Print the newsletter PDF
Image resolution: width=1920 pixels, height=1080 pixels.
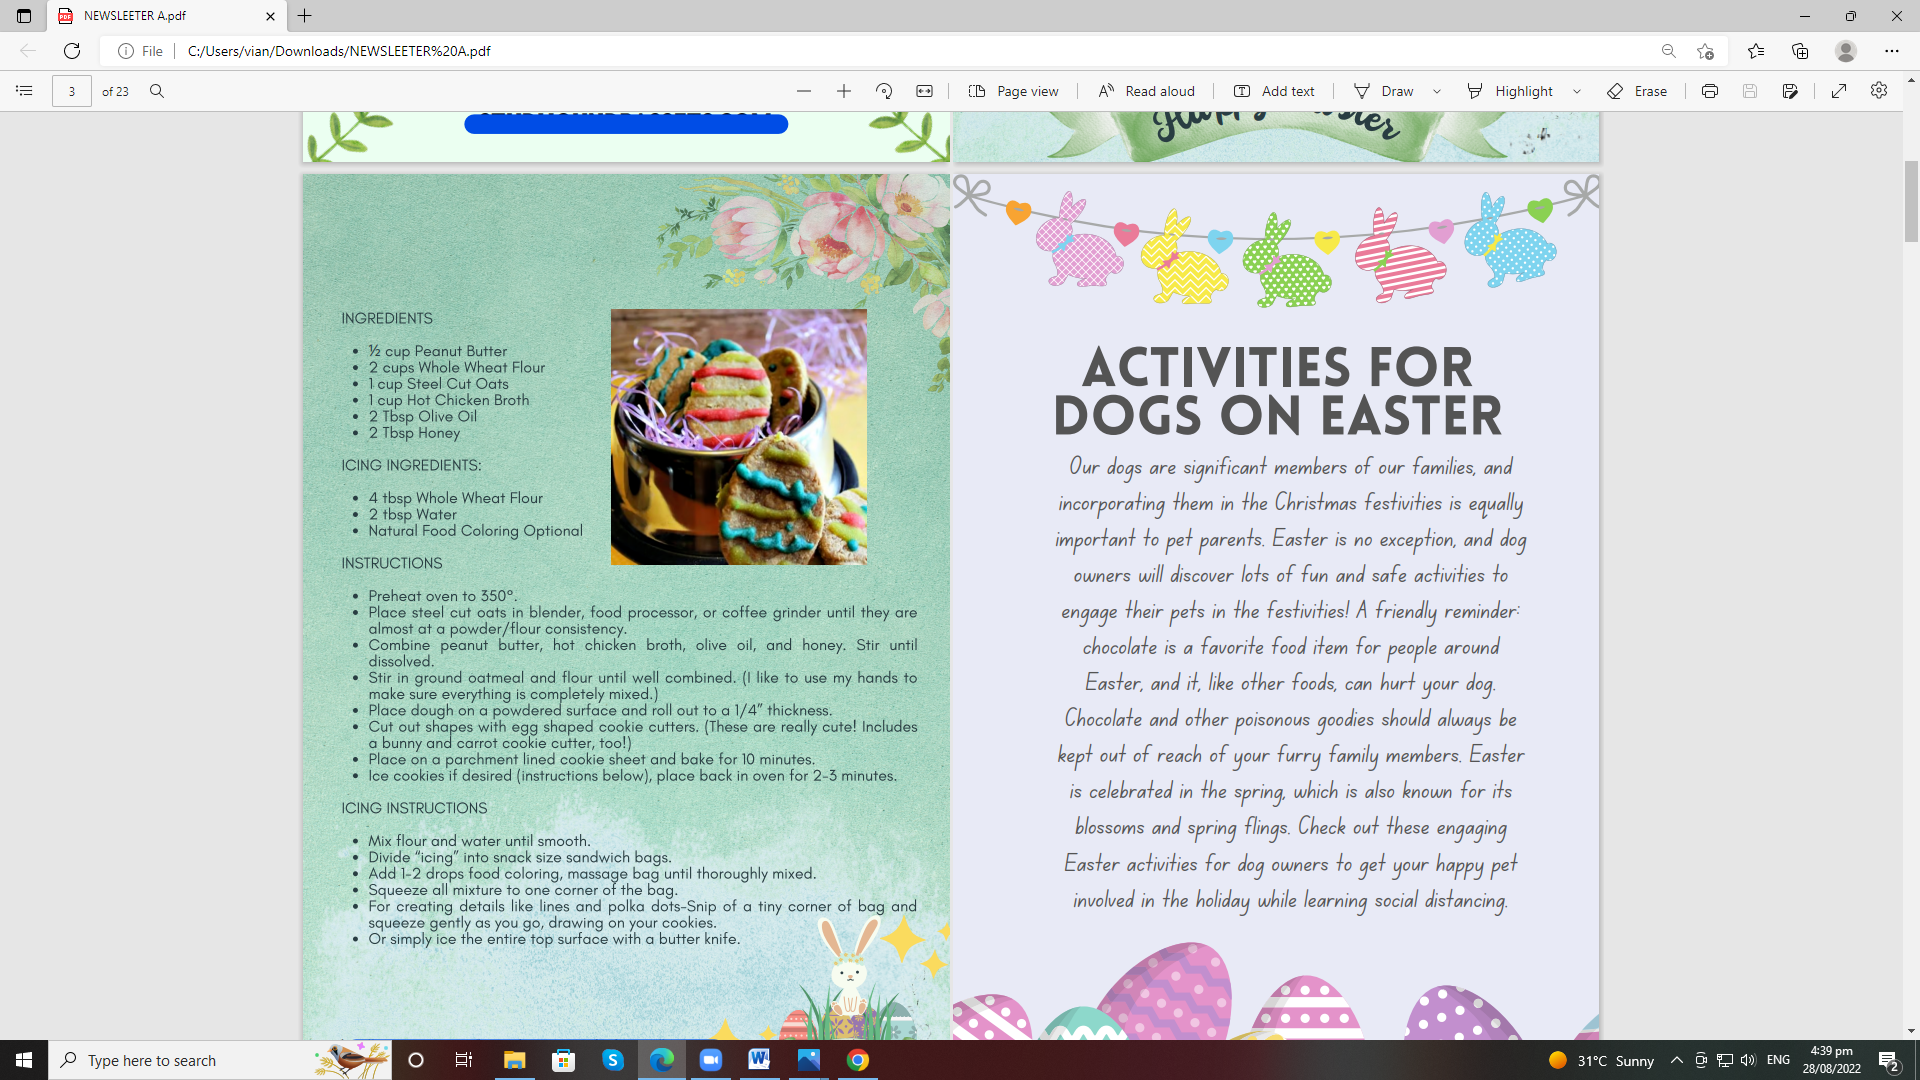1710,91
